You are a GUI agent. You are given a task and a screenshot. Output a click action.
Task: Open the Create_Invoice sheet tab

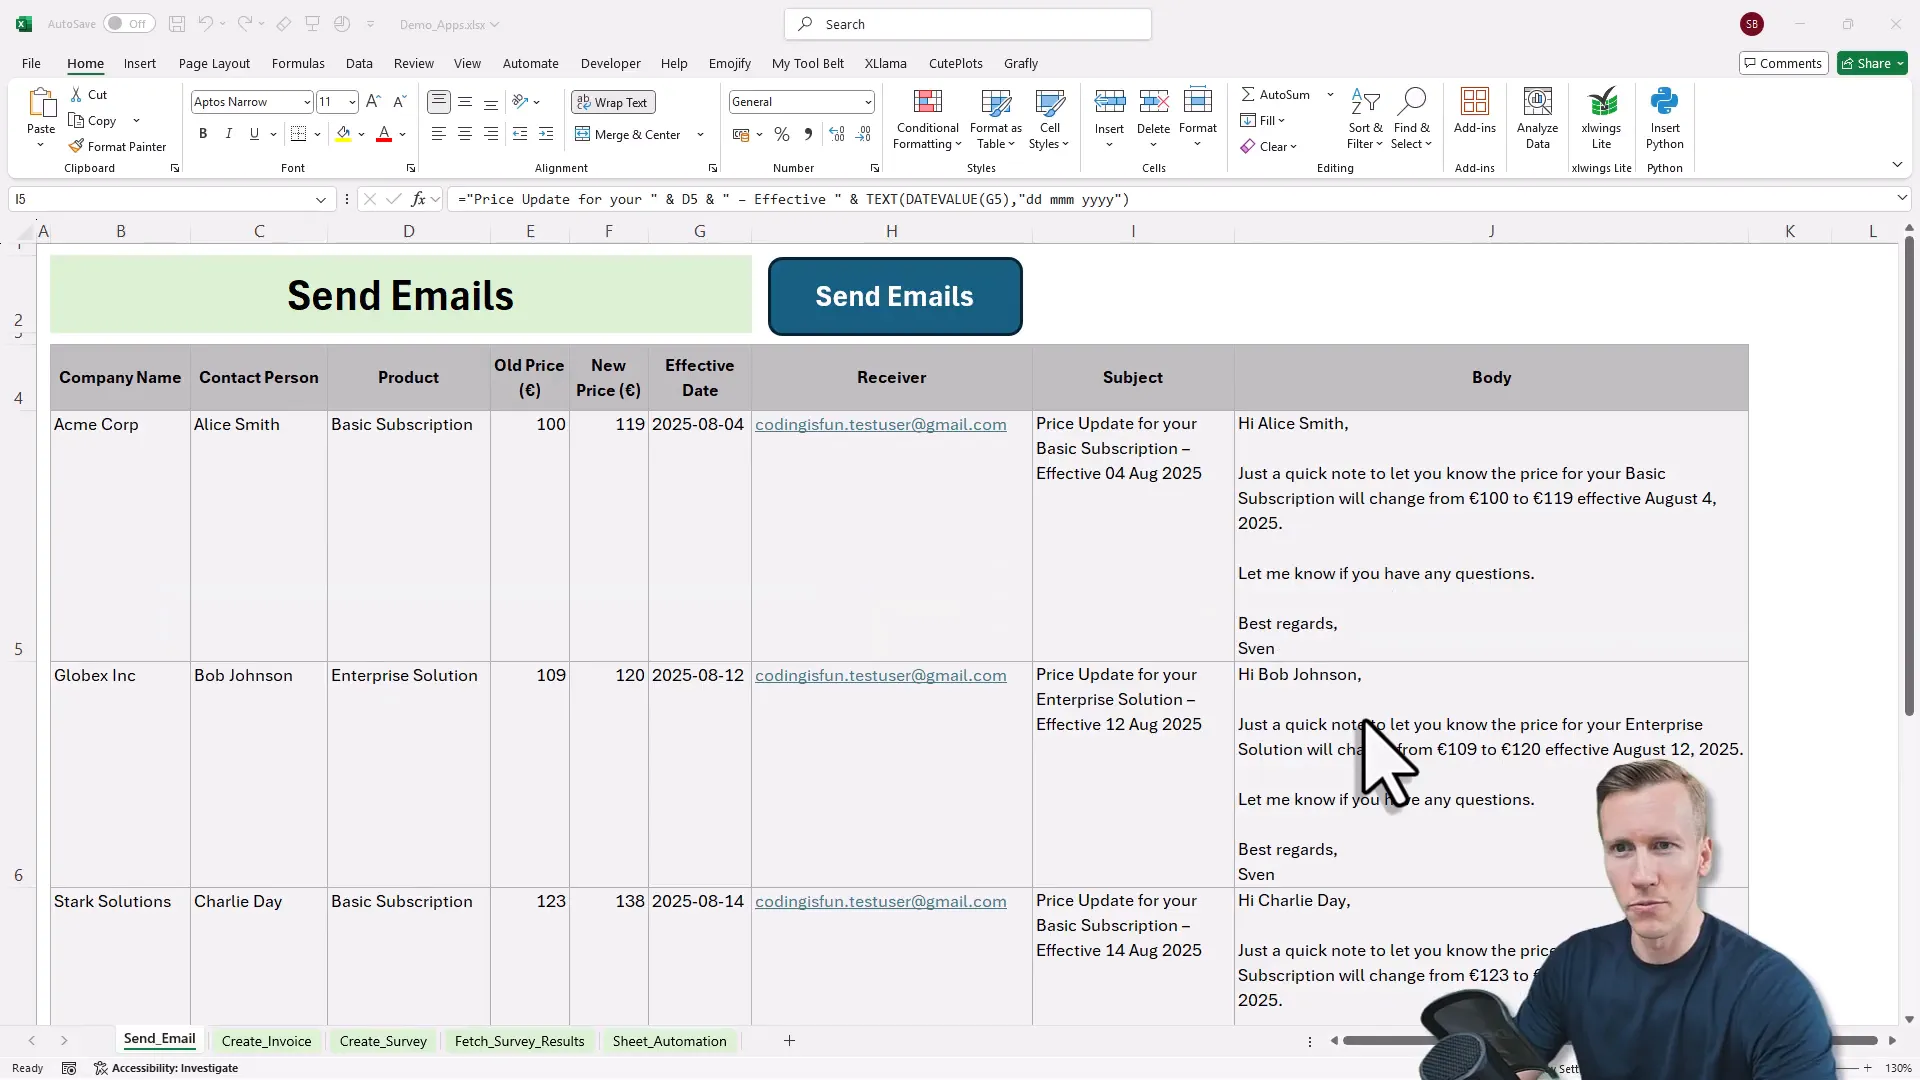click(x=265, y=1040)
